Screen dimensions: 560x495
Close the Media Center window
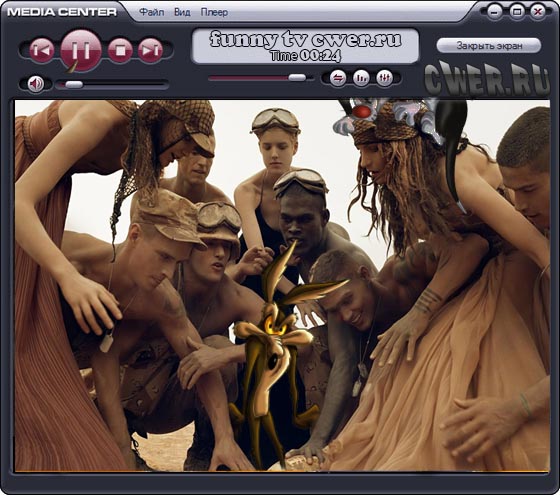pos(538,12)
